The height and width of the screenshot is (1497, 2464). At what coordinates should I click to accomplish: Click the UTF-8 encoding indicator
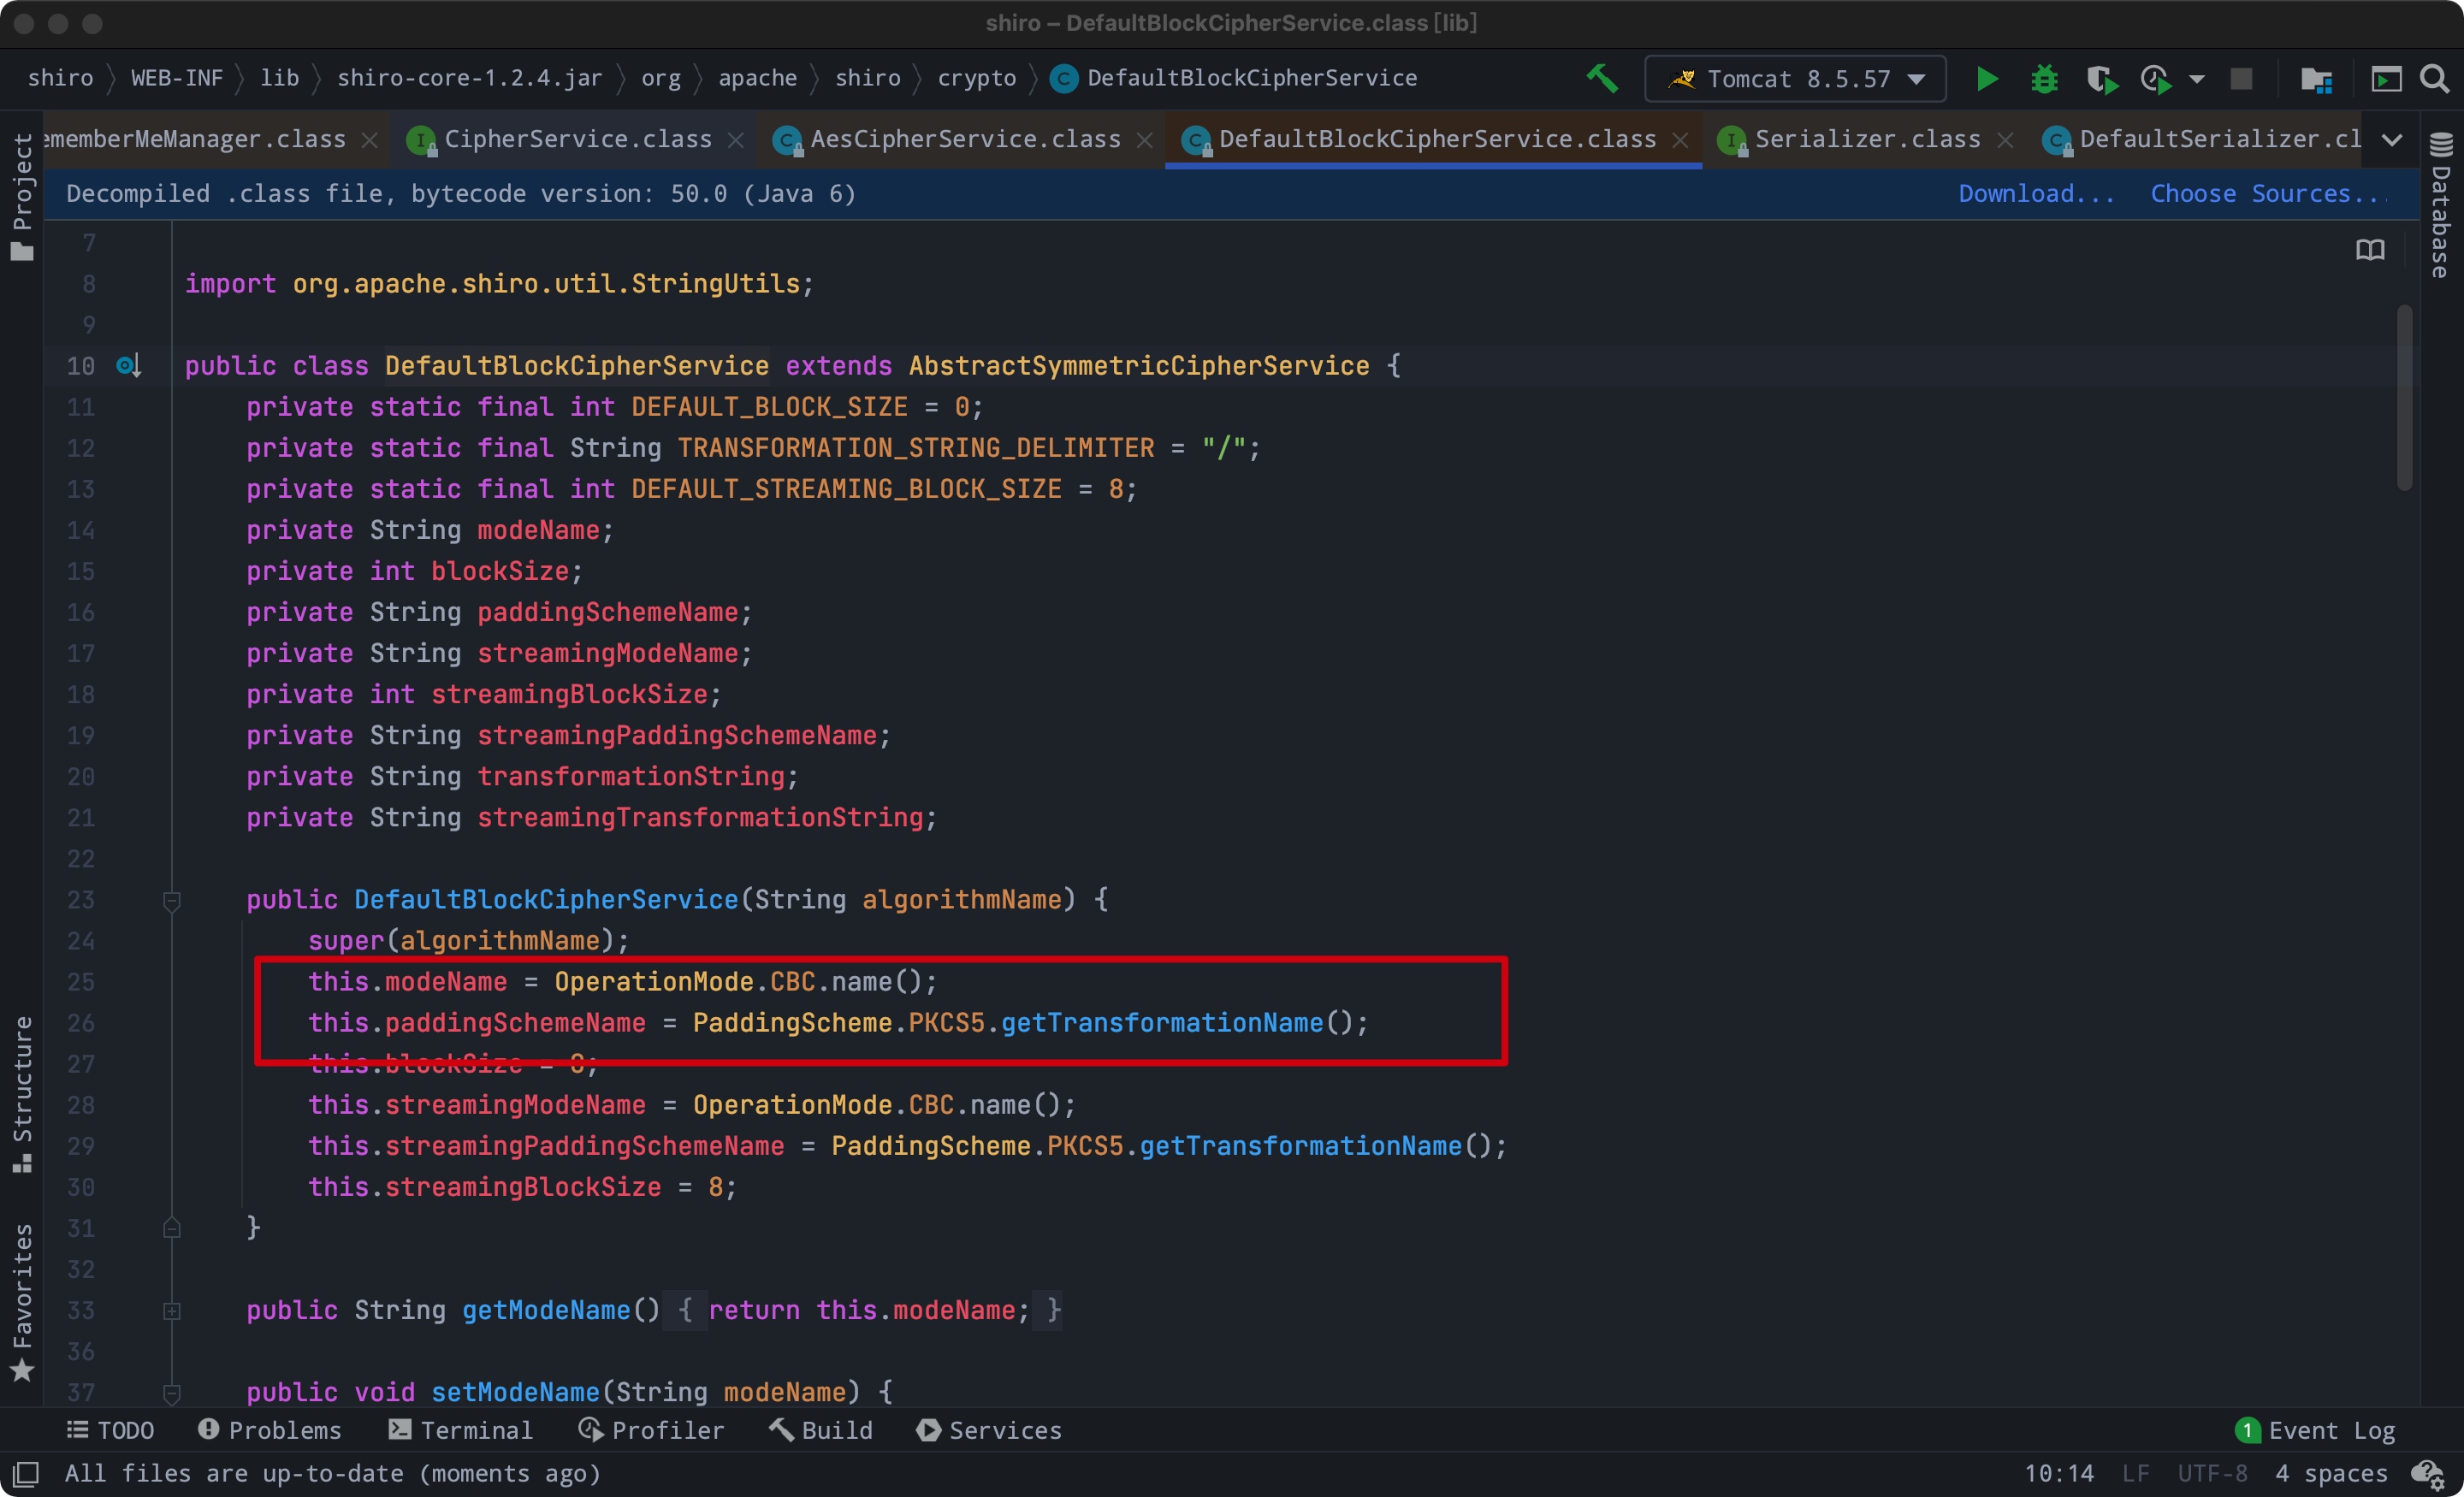2212,1473
